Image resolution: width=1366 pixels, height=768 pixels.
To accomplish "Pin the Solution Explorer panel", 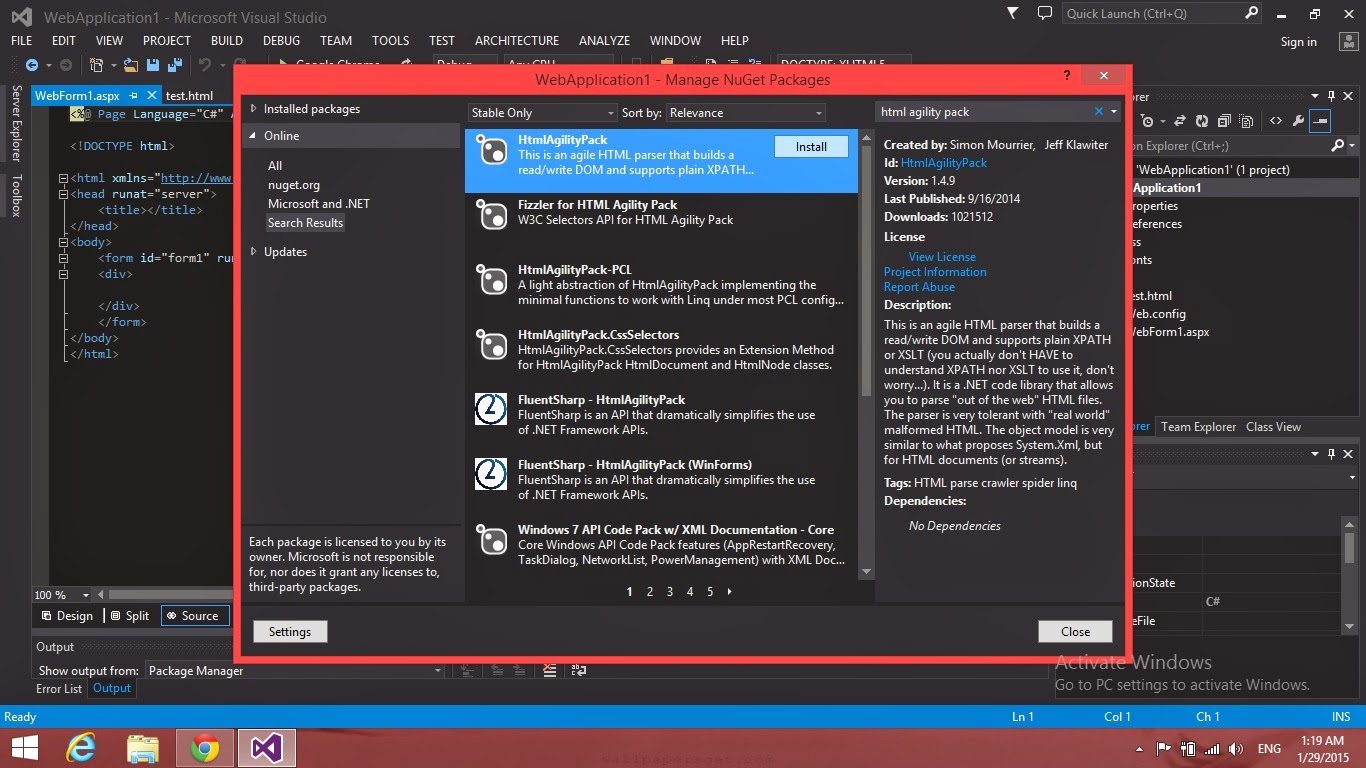I will tap(1331, 96).
